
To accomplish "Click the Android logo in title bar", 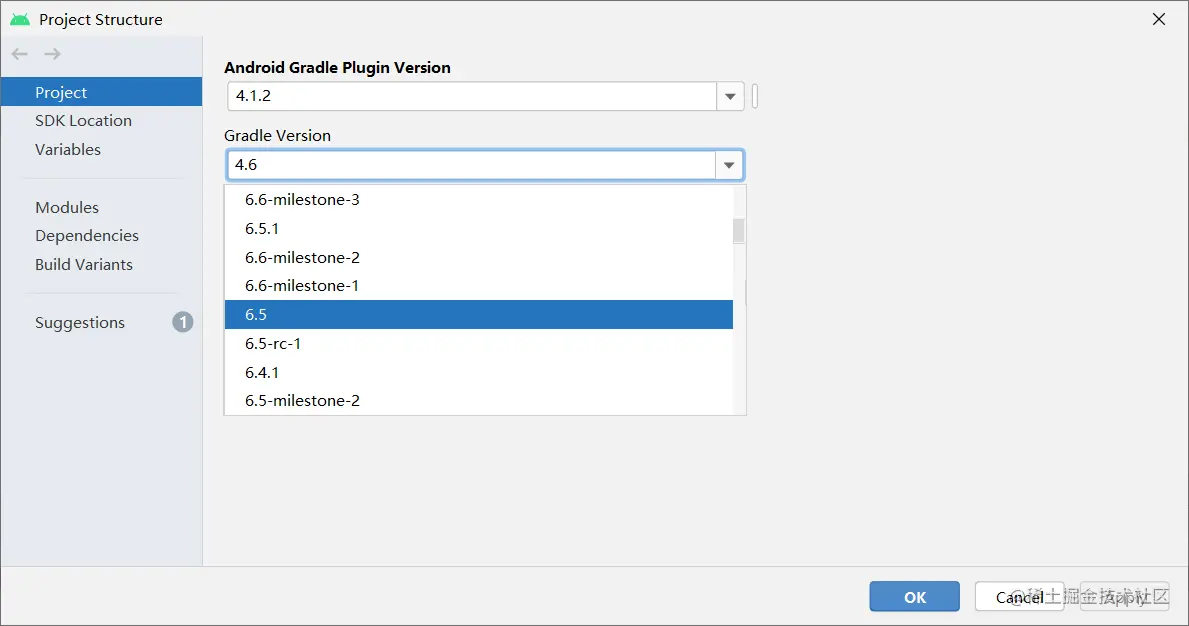I will click(x=20, y=19).
